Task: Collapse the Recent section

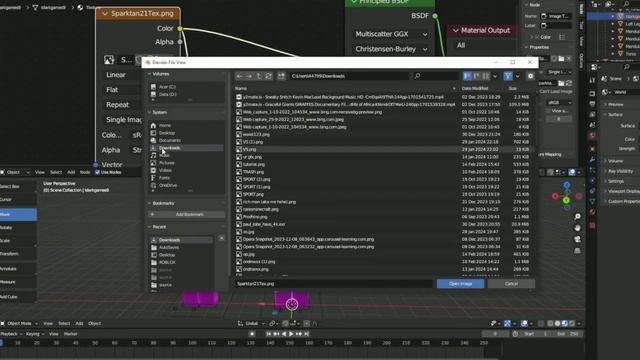Action: pos(149,227)
